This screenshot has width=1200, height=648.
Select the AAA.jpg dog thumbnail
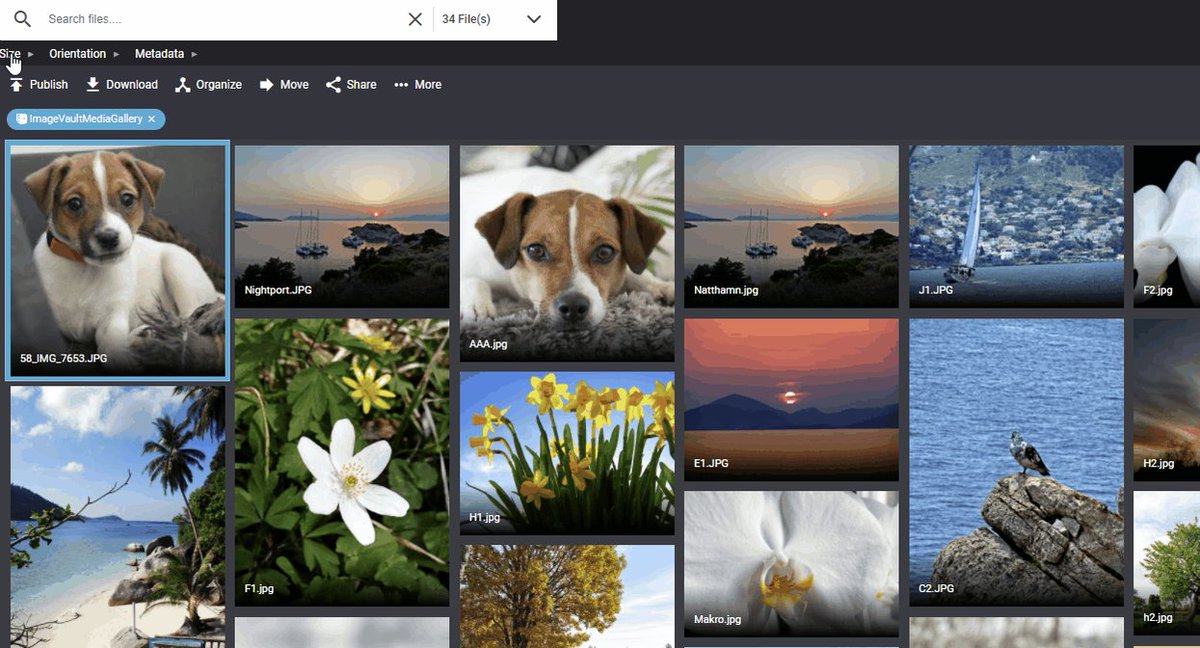pyautogui.click(x=567, y=254)
